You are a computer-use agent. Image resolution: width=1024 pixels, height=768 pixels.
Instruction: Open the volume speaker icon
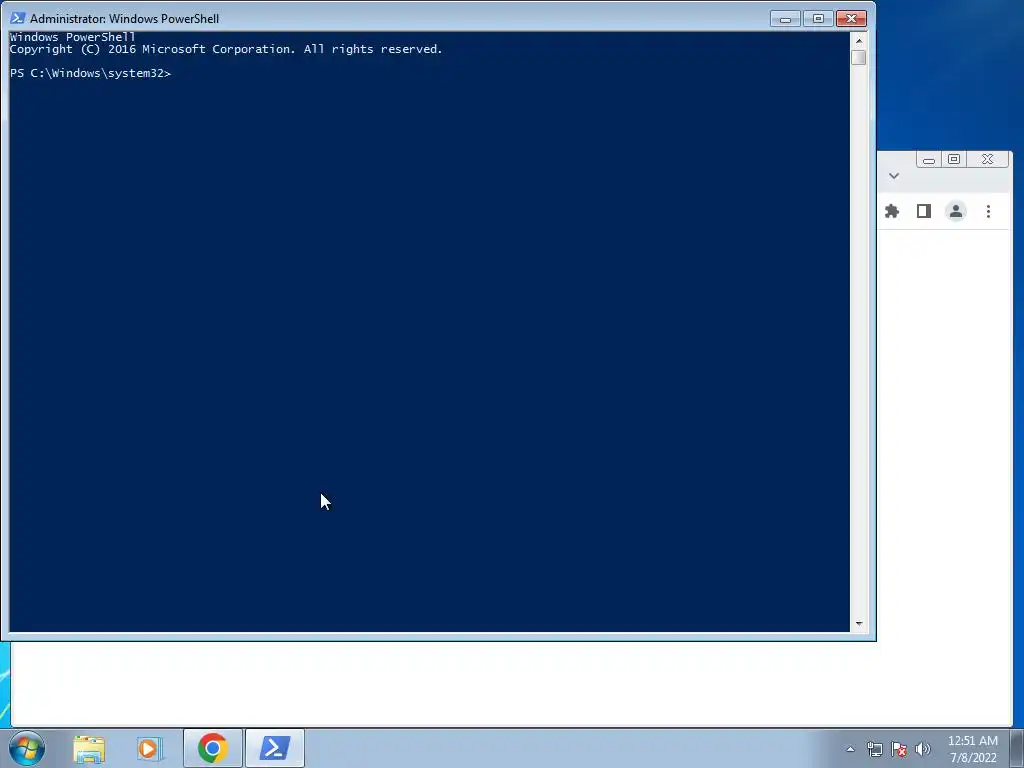[923, 749]
